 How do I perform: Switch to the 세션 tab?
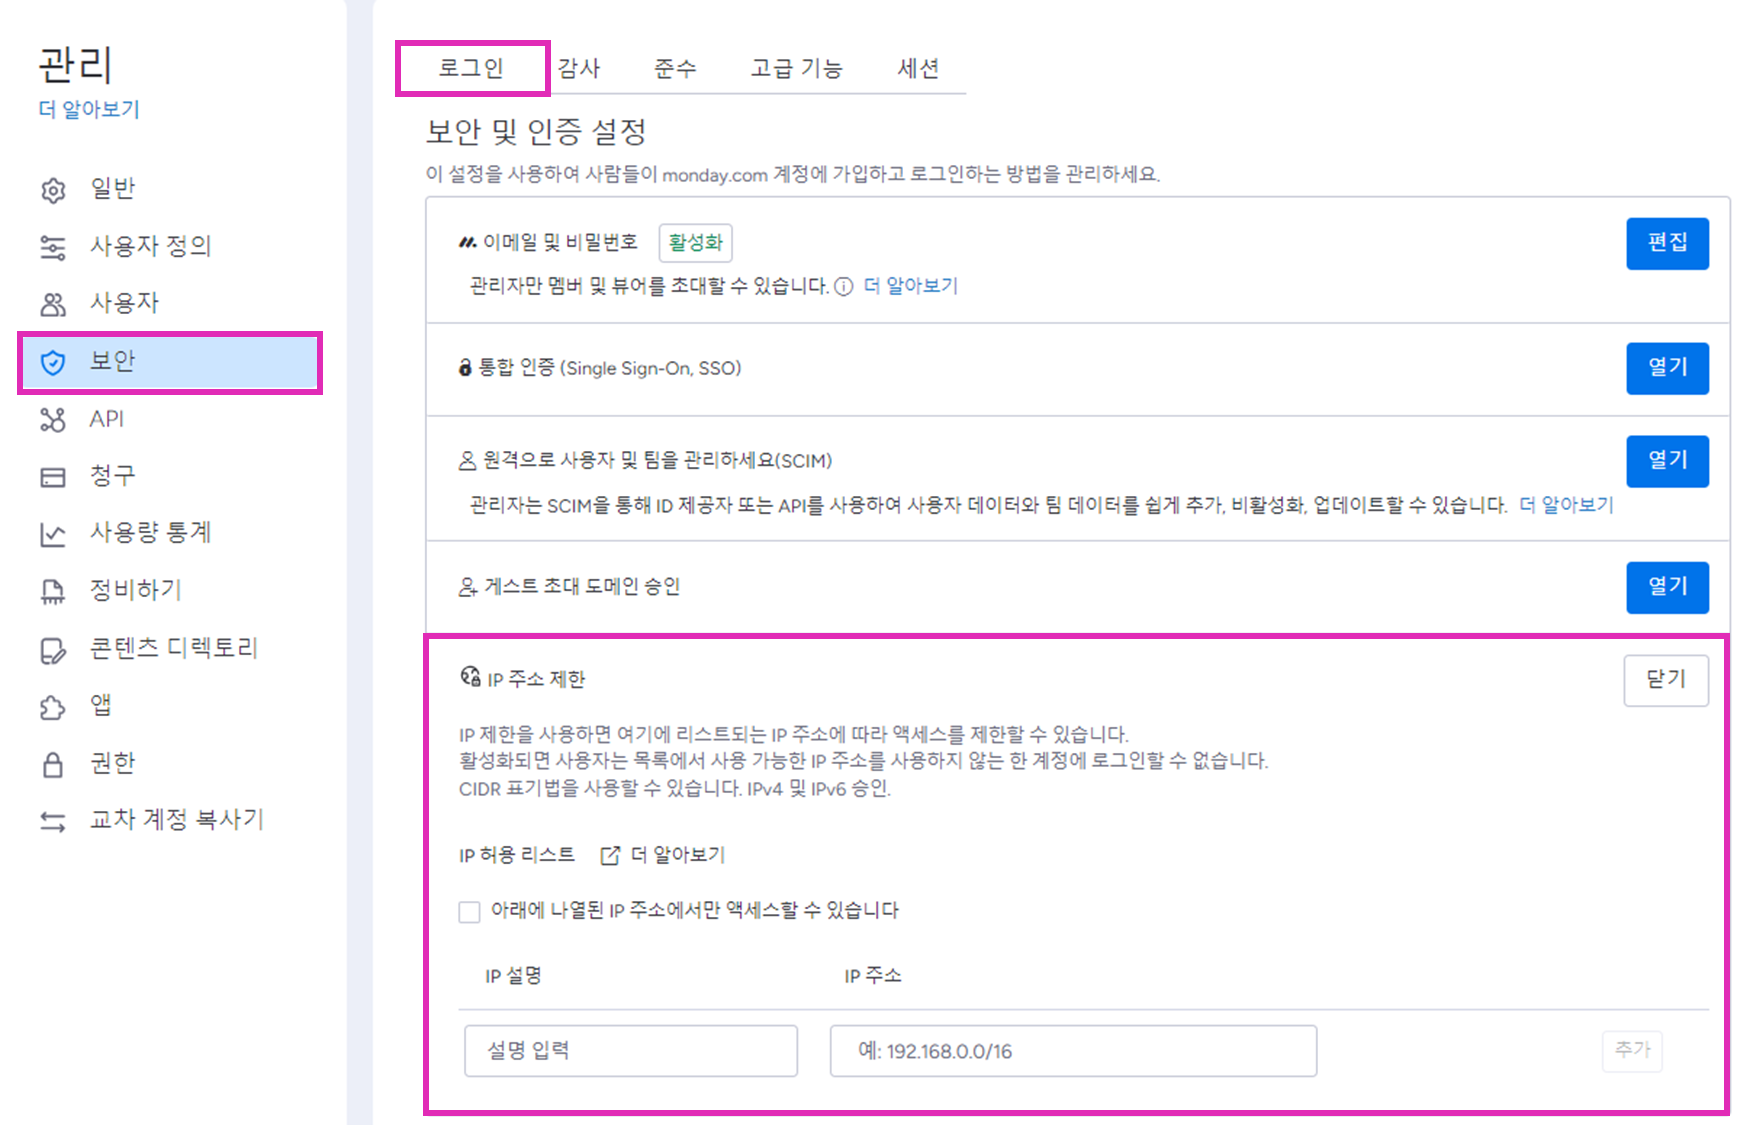point(919,67)
